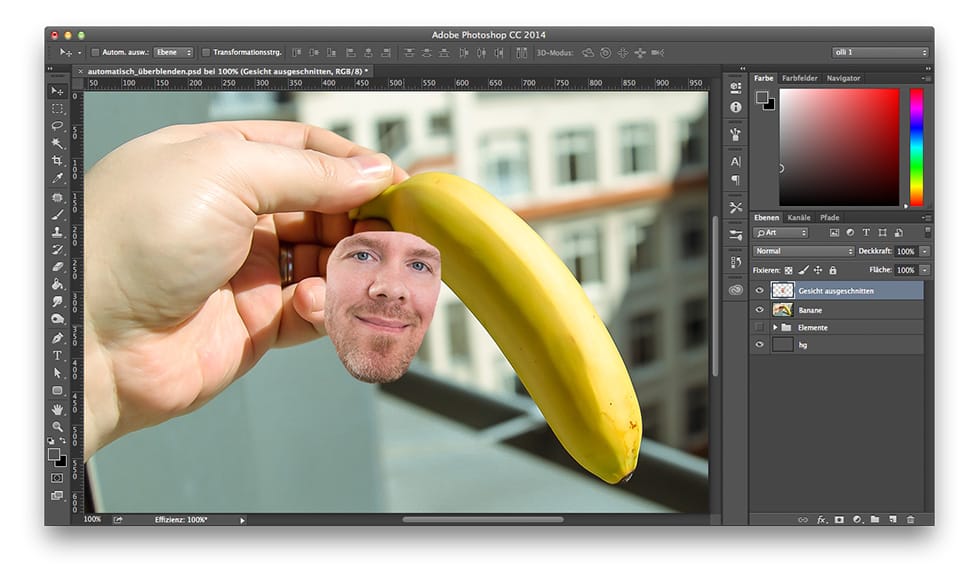Select the automatisch_überblenden.psd document tab
The width and height of the screenshot is (980, 585).
click(228, 71)
